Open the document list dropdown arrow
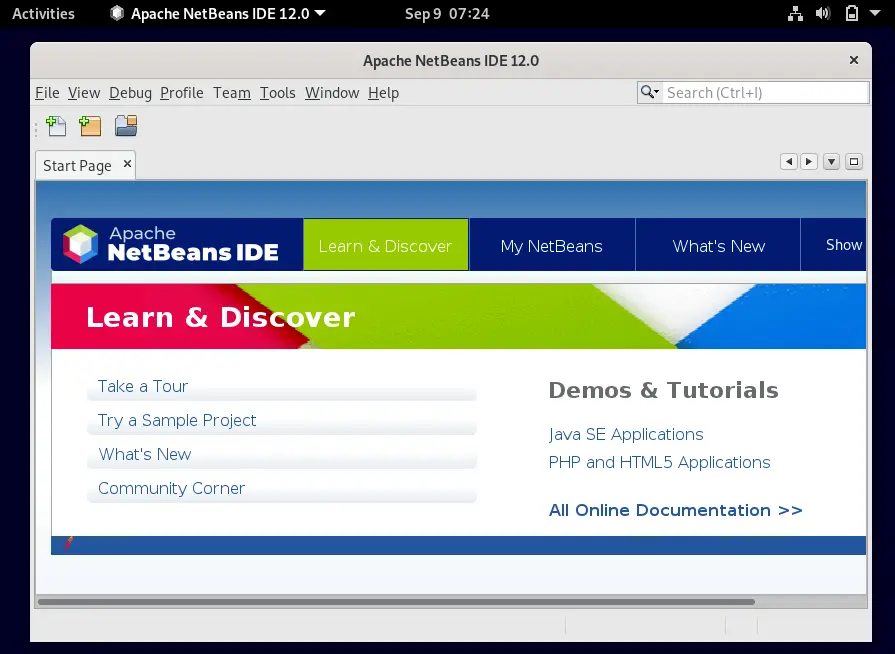 832,162
